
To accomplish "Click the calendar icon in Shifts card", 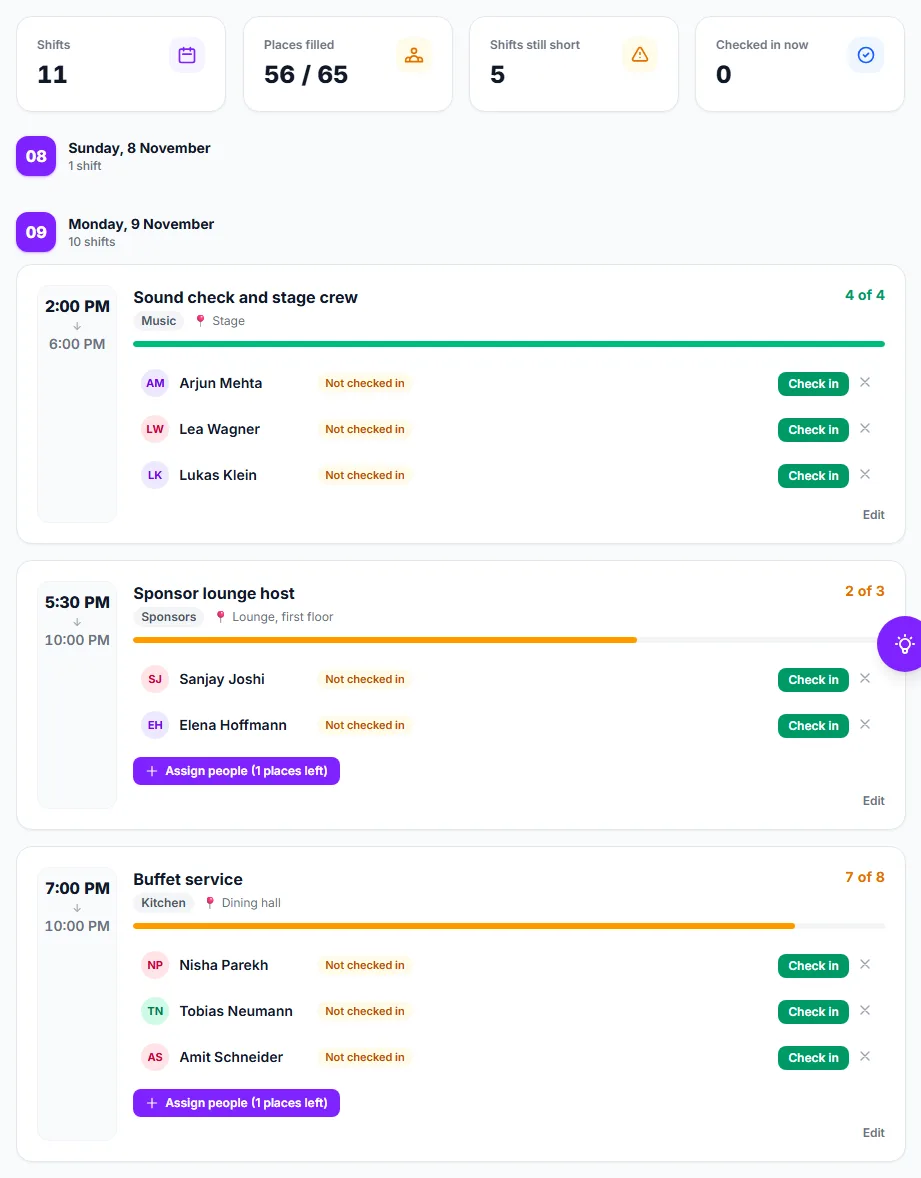I will coord(187,55).
